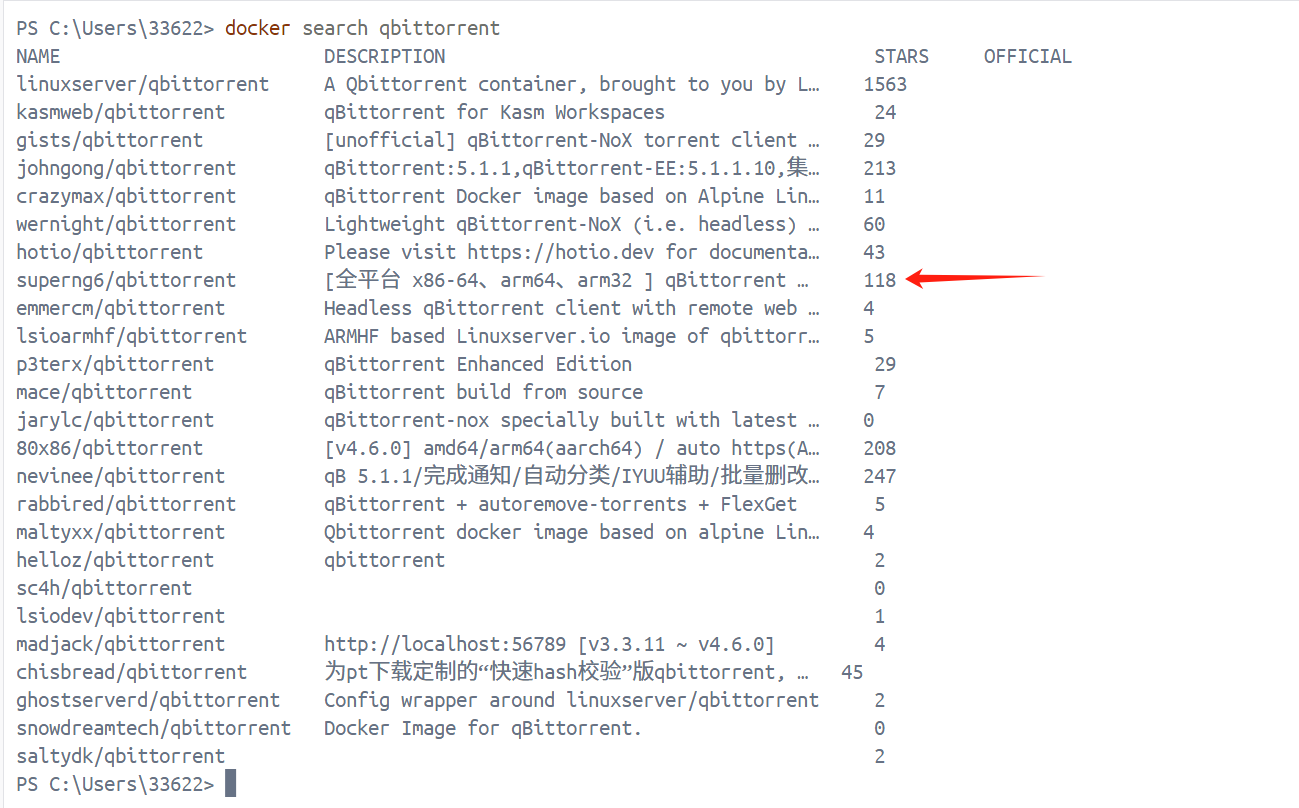Click the chisbread/qbittorrent image name
The width and height of the screenshot is (1299, 808).
pyautogui.click(x=131, y=673)
